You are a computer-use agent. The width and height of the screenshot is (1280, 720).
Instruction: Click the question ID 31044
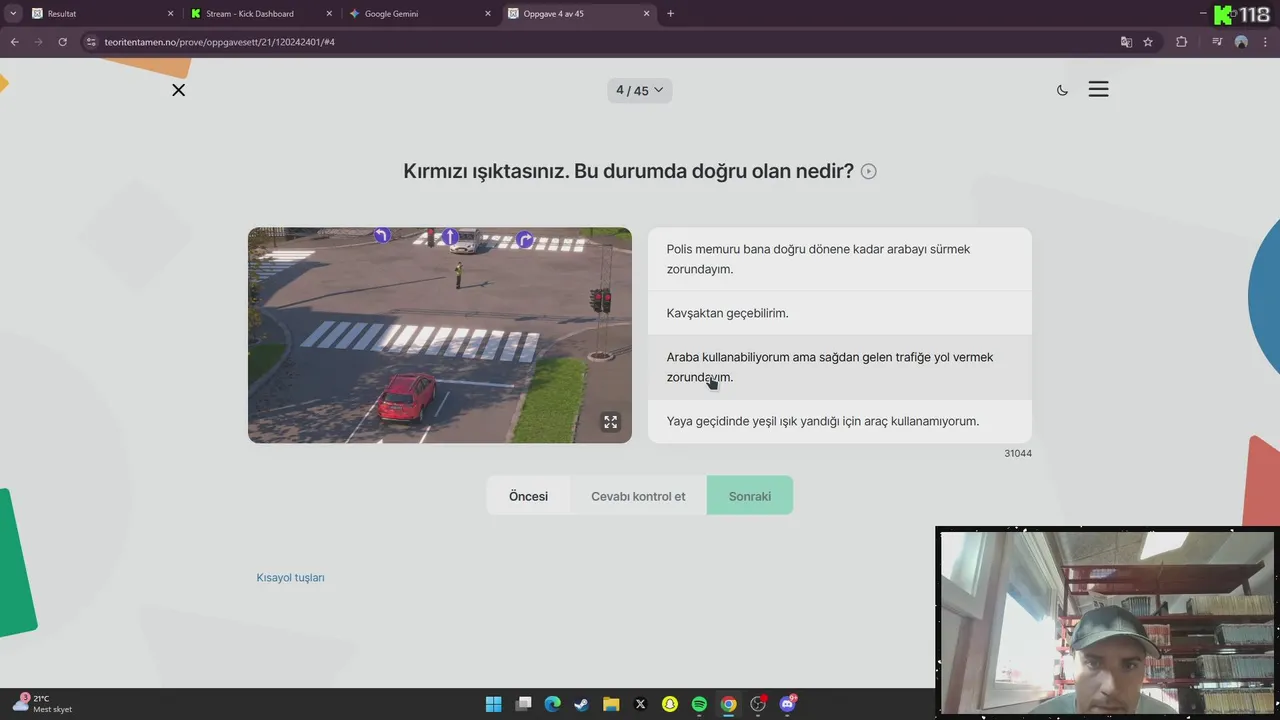pos(1018,453)
